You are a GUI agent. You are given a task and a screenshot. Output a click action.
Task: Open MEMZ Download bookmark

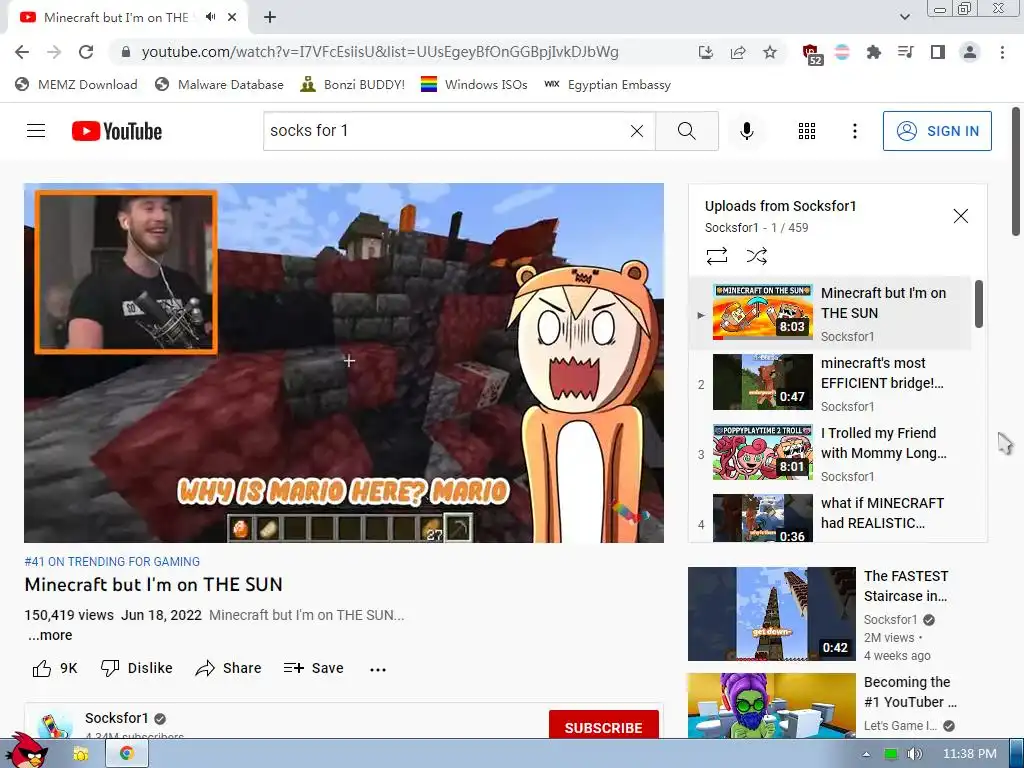(76, 84)
